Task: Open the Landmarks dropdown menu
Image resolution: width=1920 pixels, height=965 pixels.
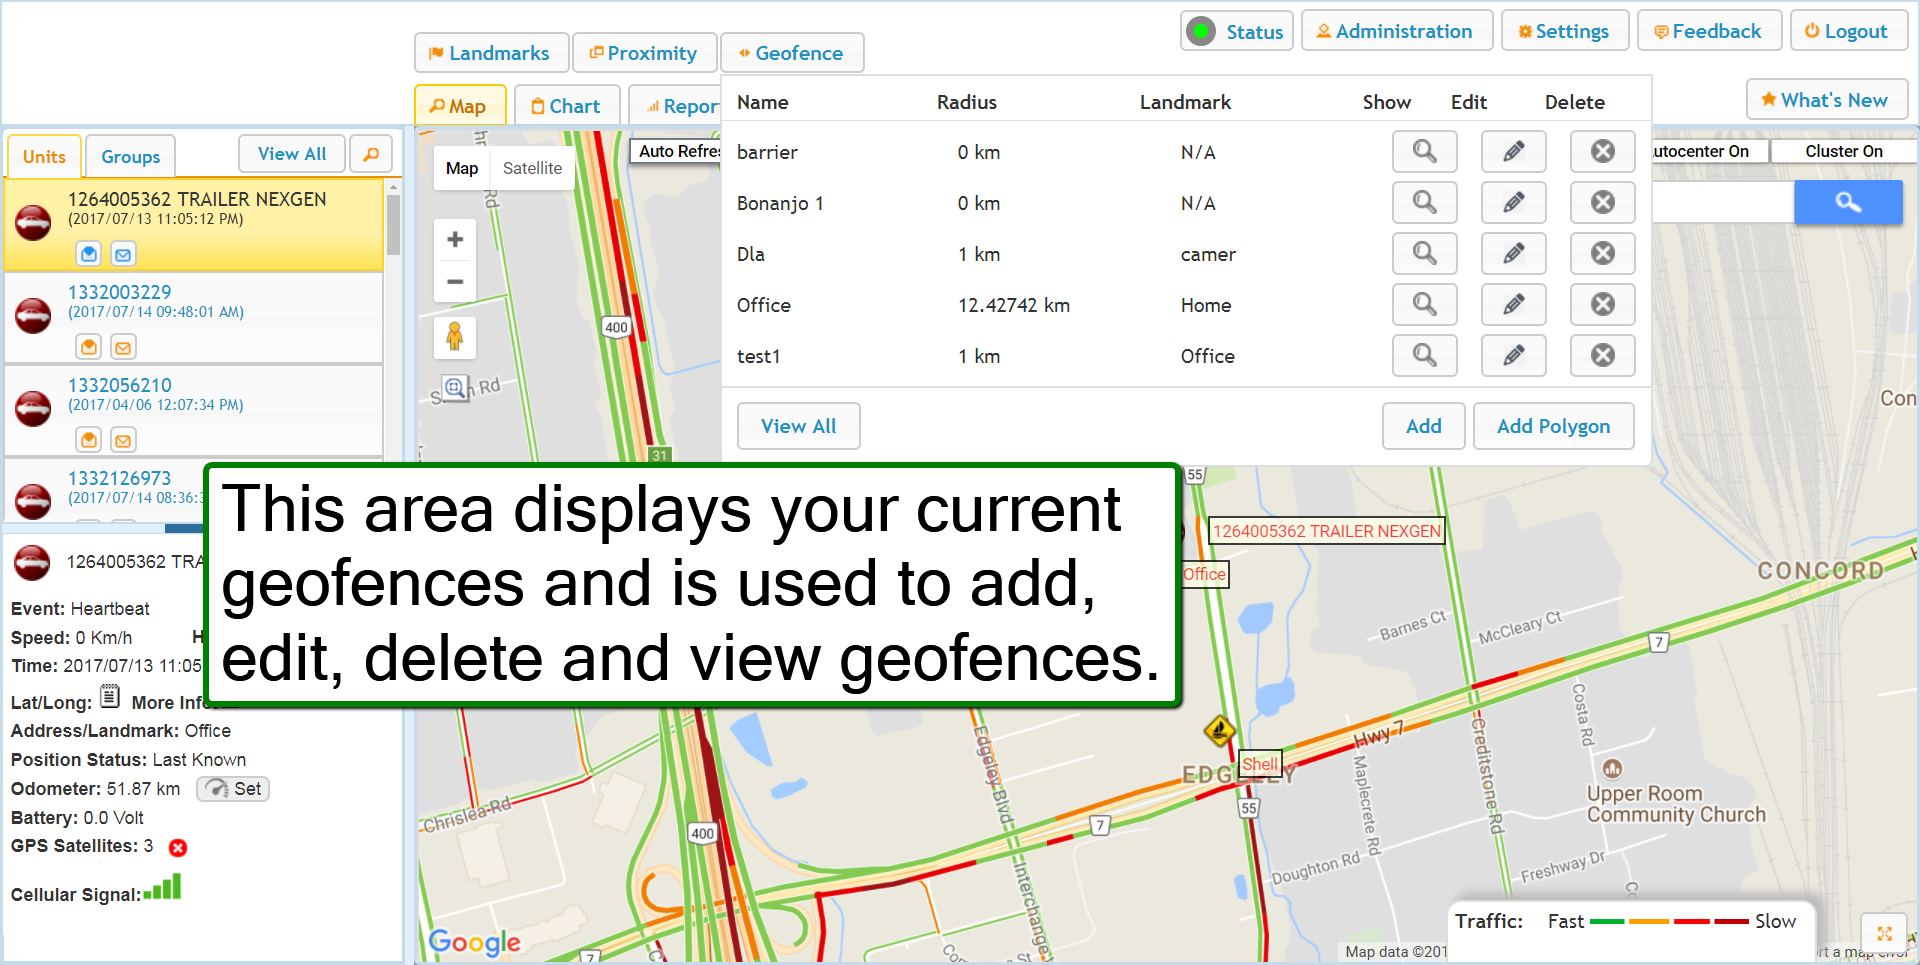Action: click(491, 53)
